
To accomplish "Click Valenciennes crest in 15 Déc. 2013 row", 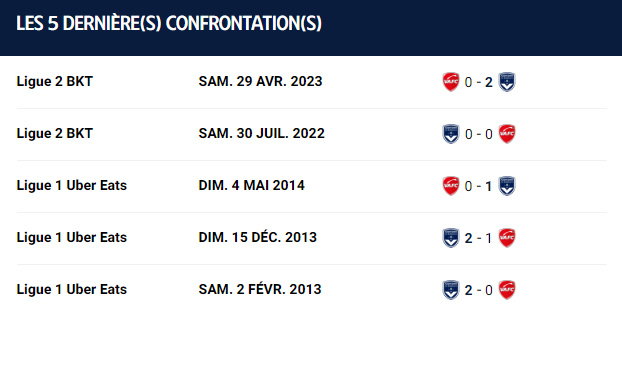I will (x=507, y=238).
